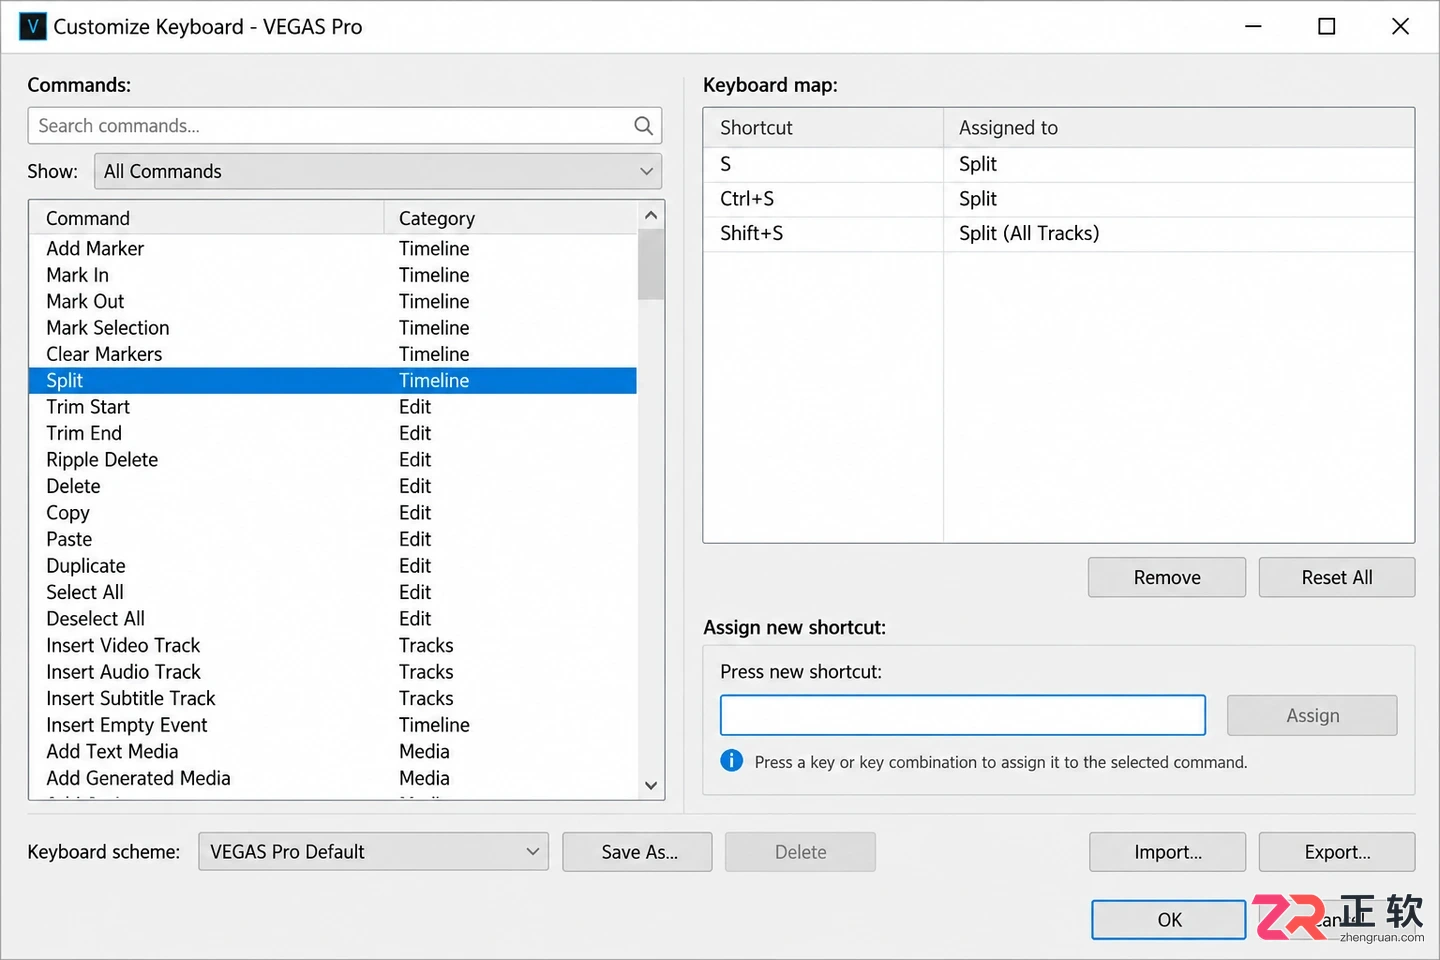Click the scroll down arrow in commands list
This screenshot has width=1440, height=960.
(651, 785)
